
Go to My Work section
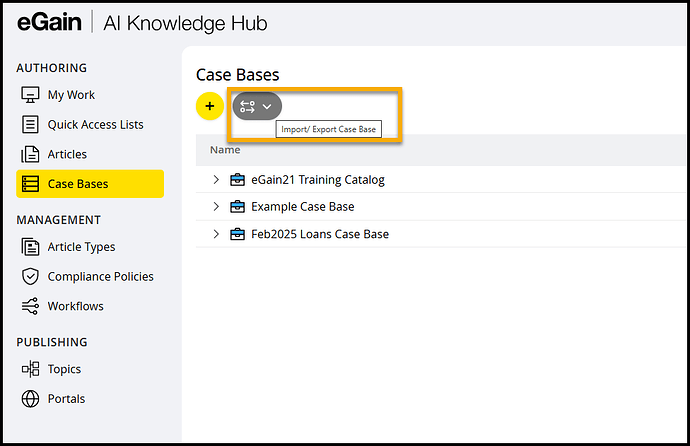pyautogui.click(x=71, y=95)
